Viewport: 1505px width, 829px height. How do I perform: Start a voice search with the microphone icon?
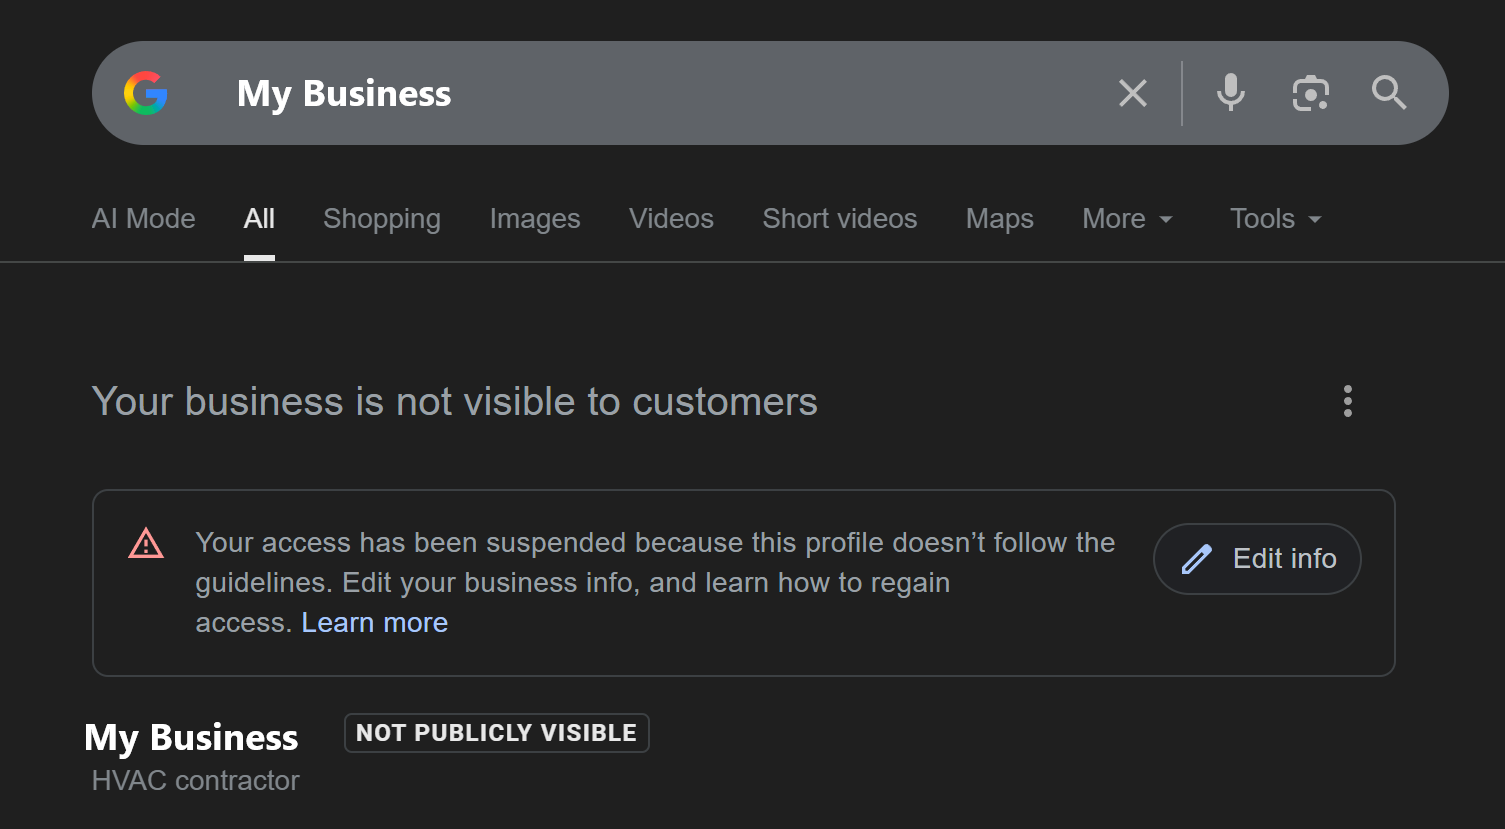point(1230,93)
